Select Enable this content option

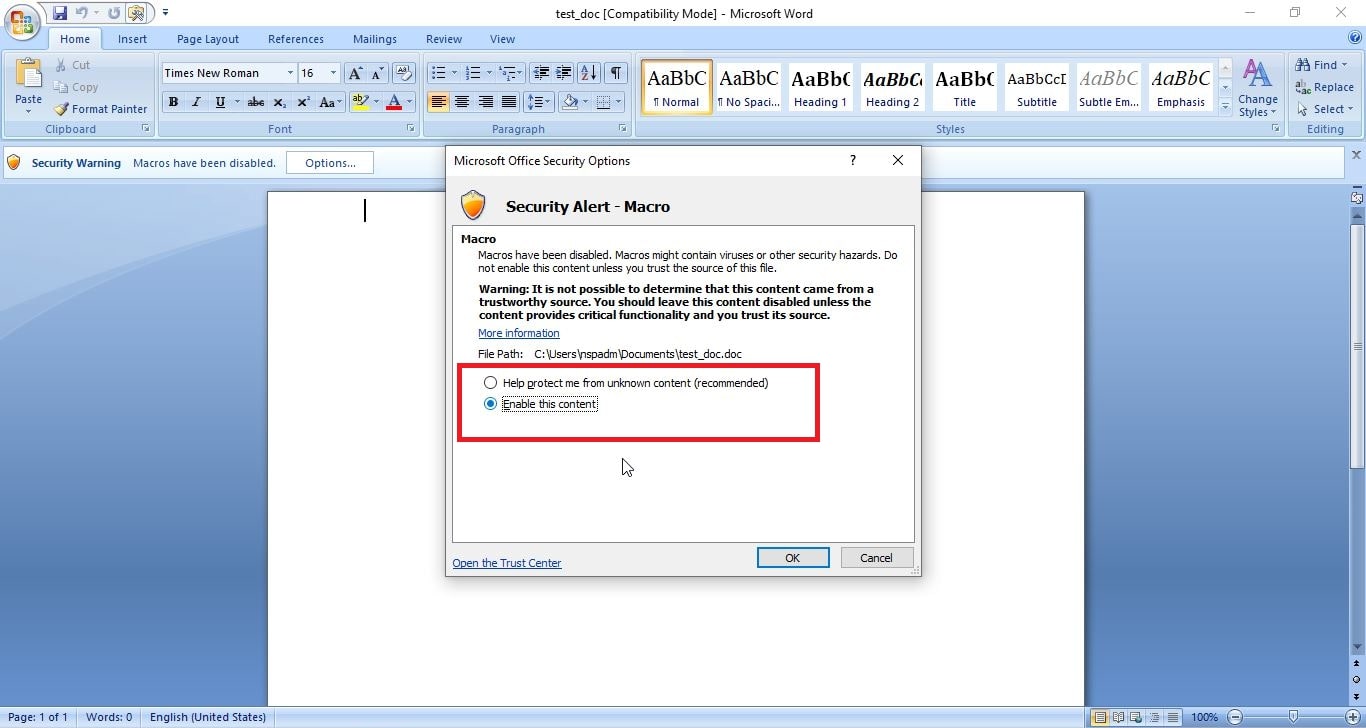coord(540,404)
